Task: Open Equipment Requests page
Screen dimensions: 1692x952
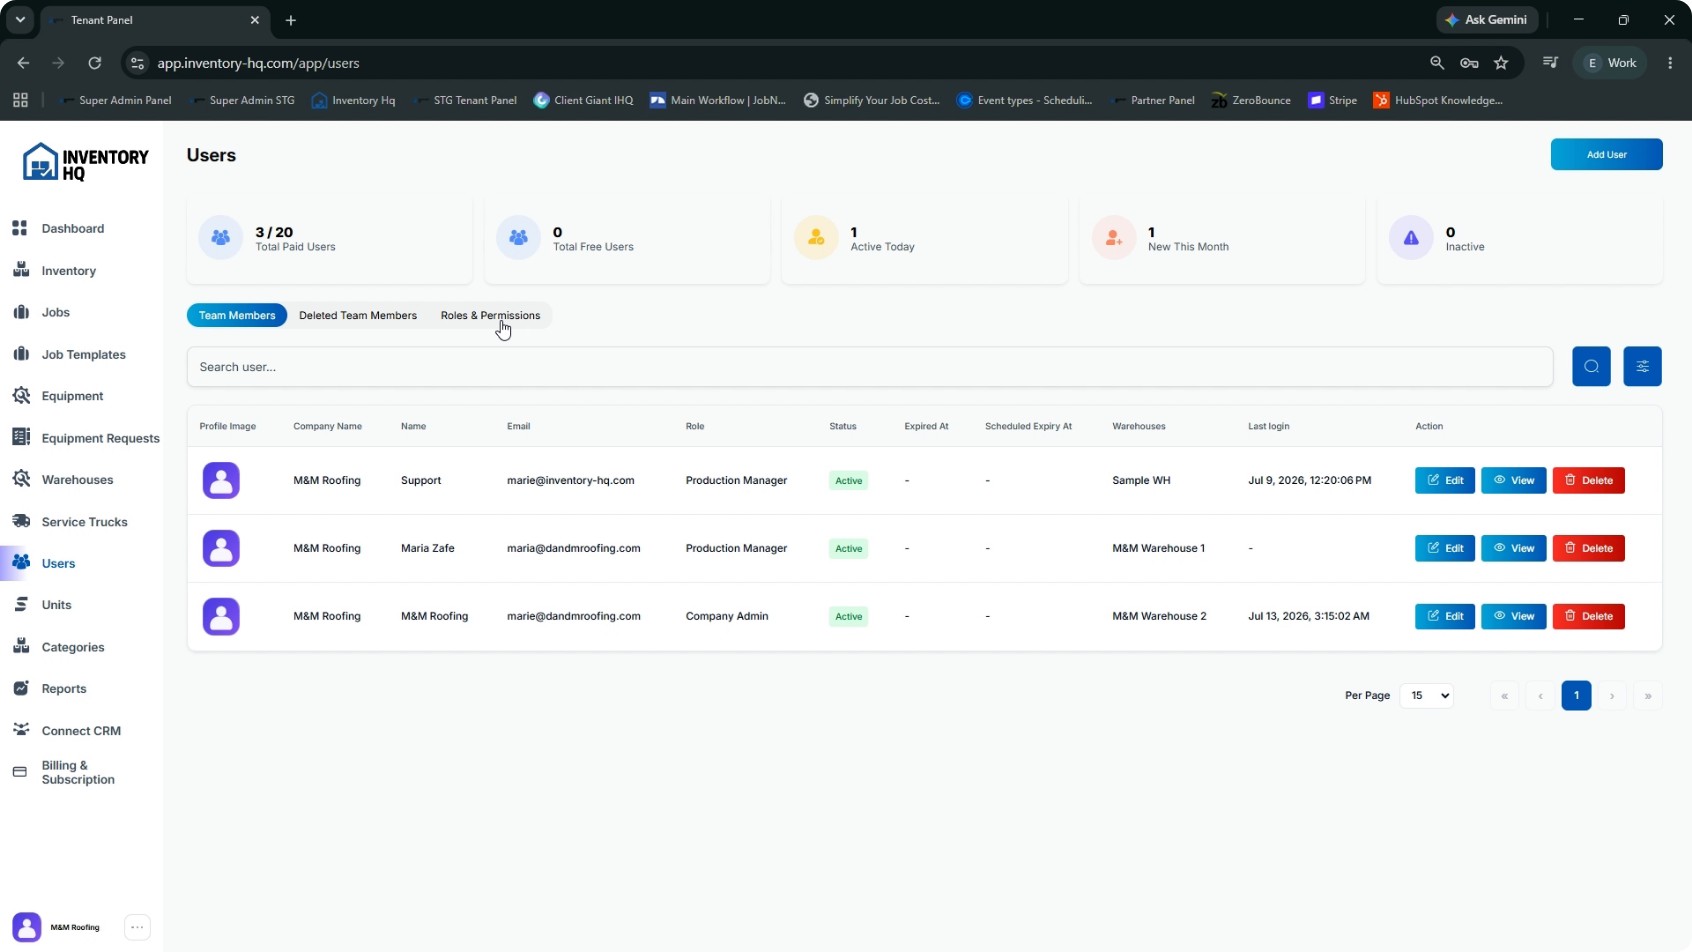Action: (100, 438)
